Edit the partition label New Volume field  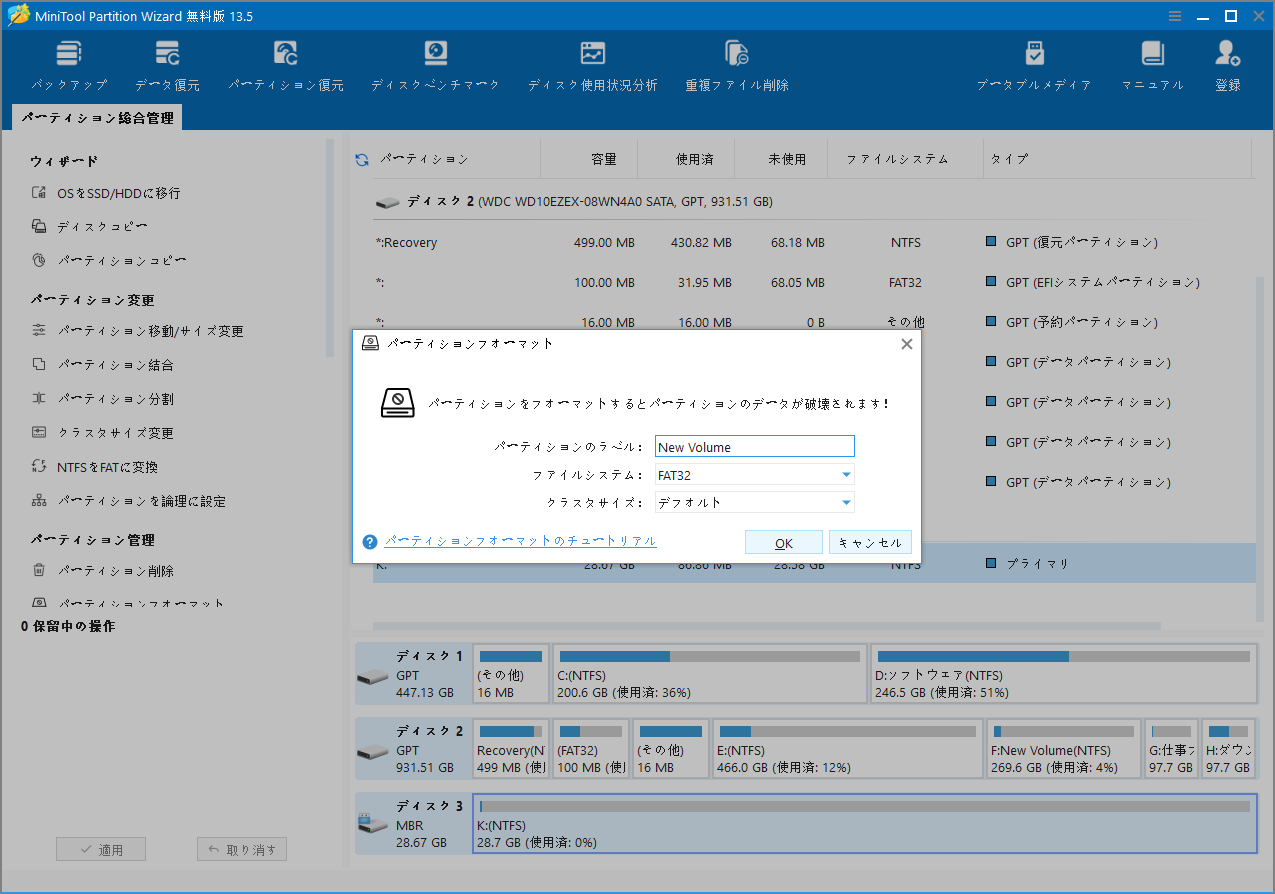pyautogui.click(x=754, y=446)
